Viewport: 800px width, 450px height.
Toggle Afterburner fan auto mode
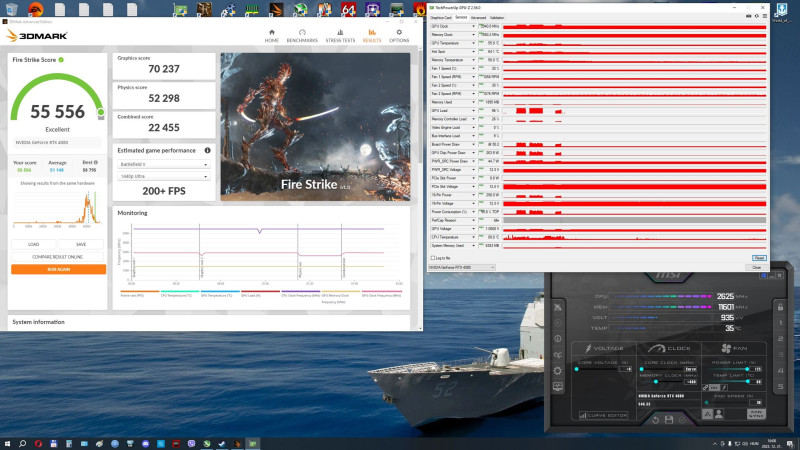click(x=708, y=414)
